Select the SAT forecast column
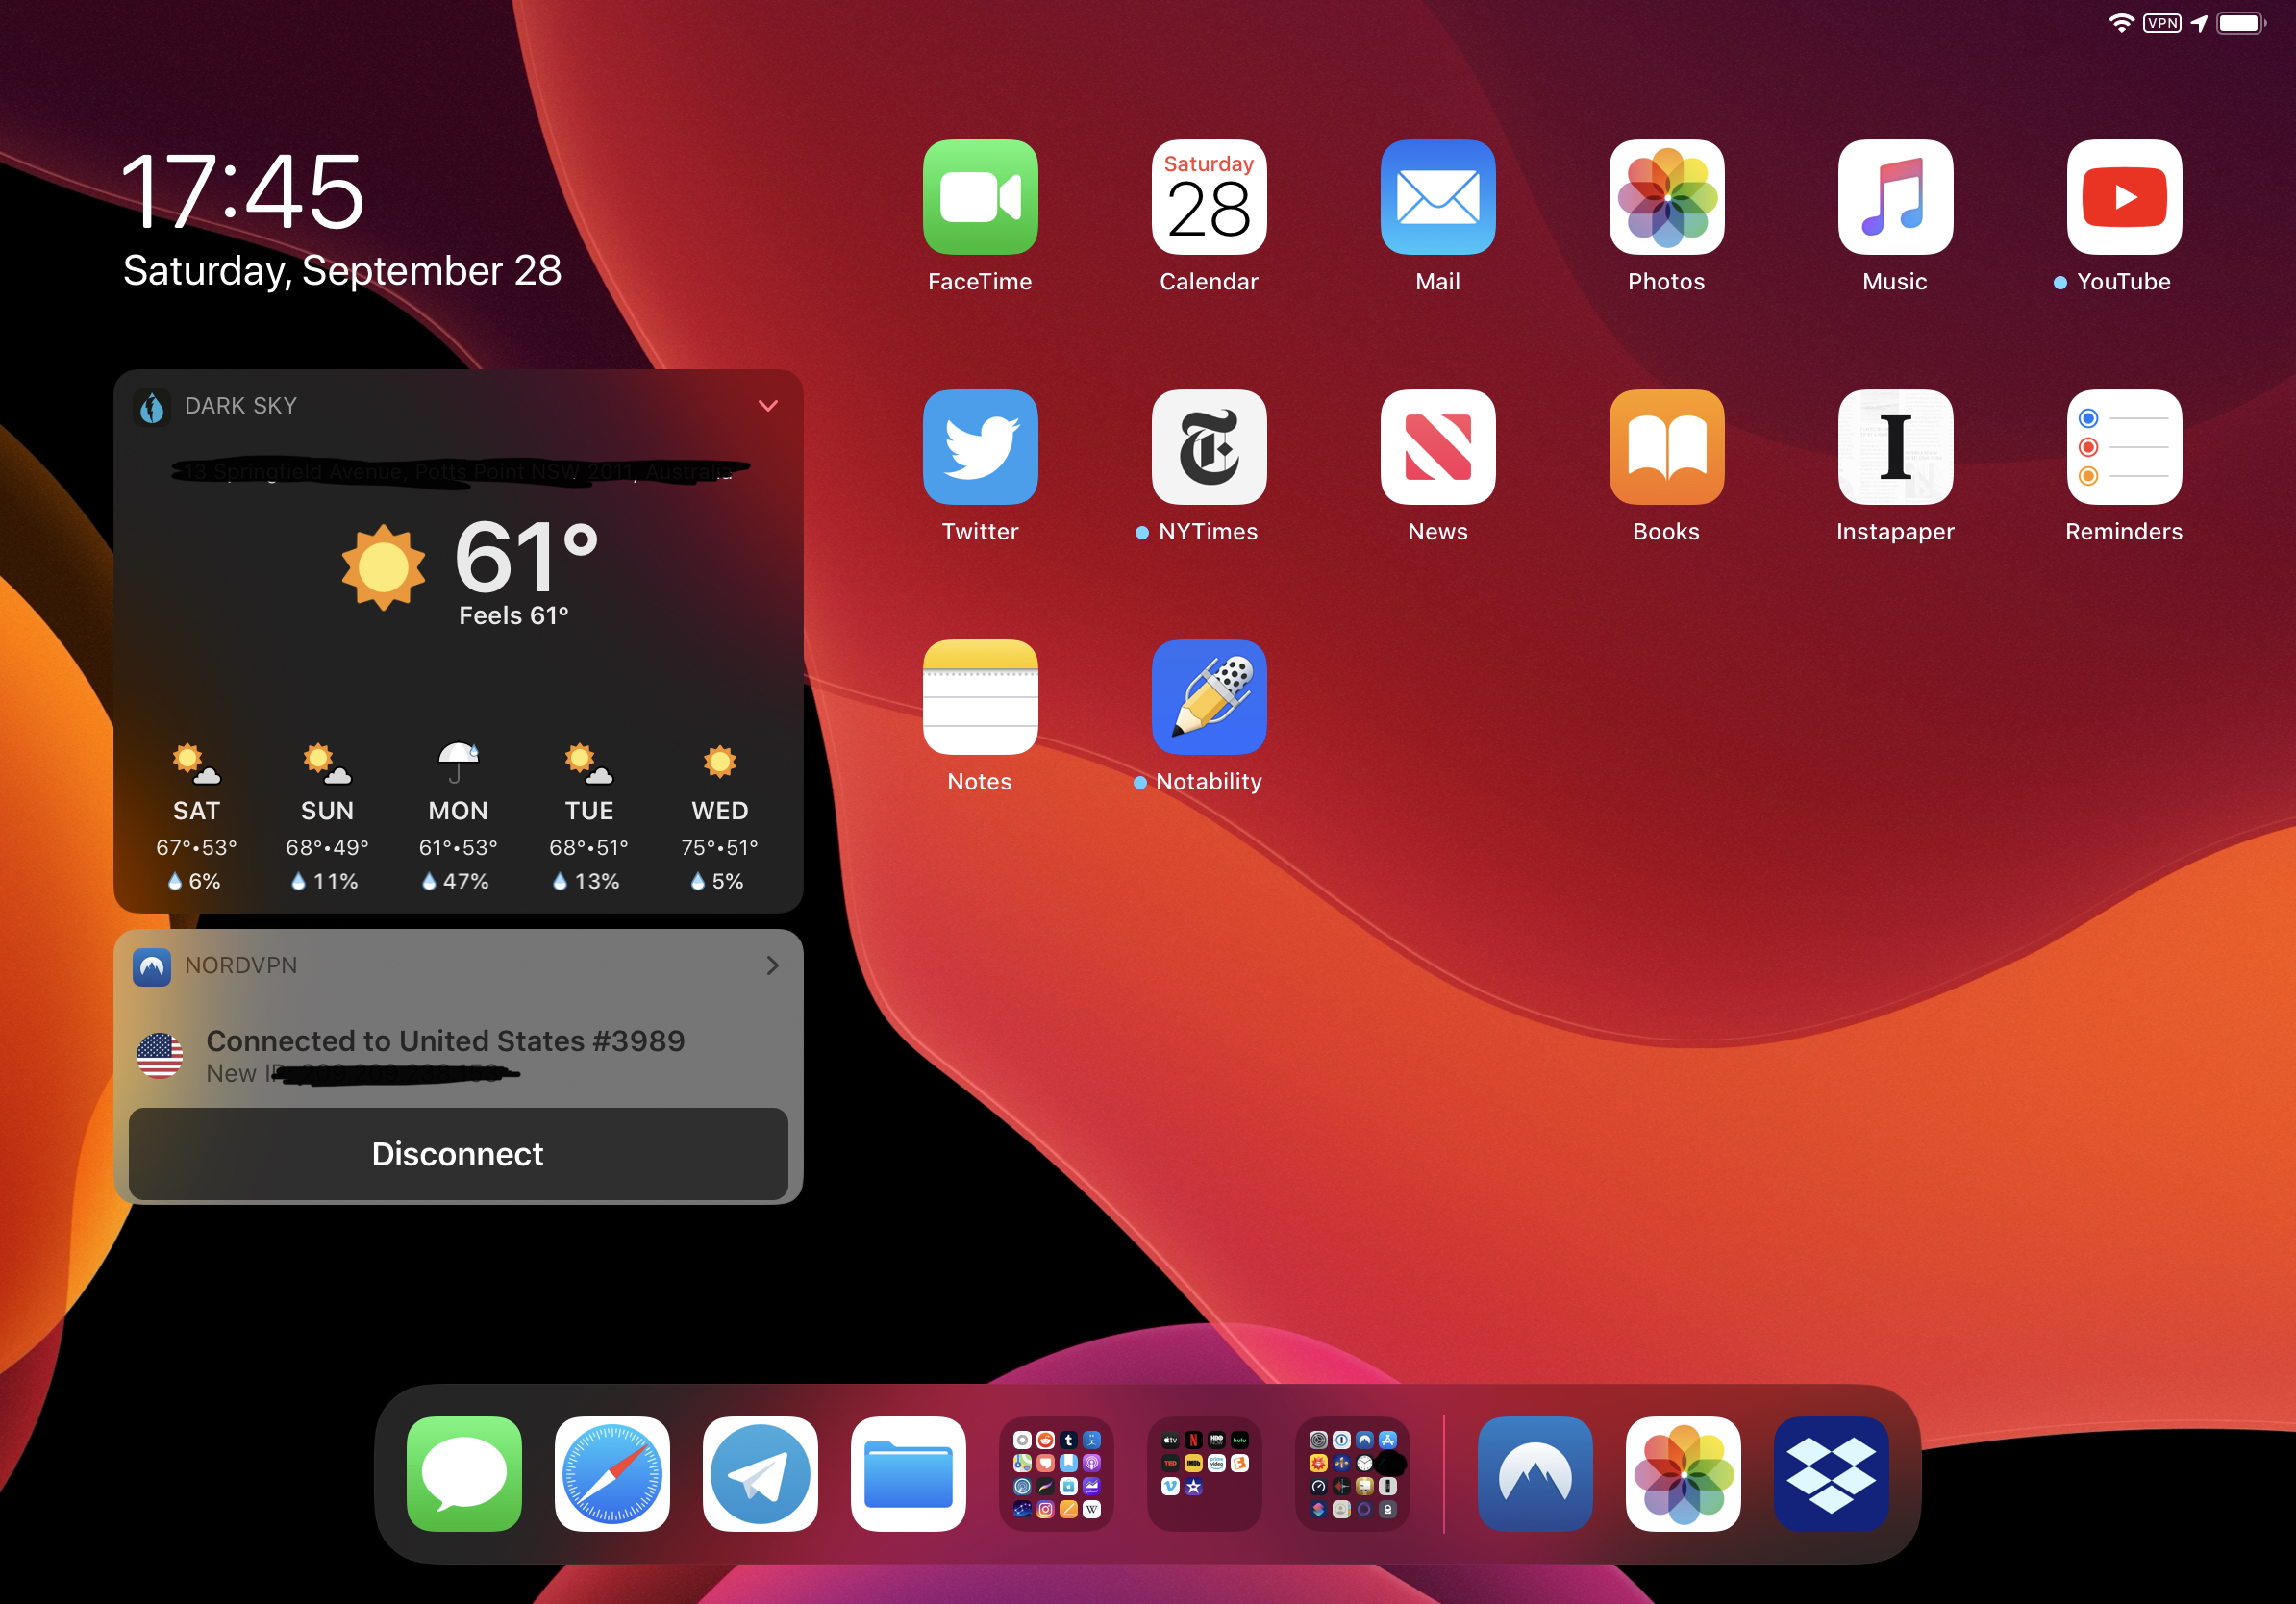The image size is (2296, 1604). pyautogui.click(x=196, y=817)
